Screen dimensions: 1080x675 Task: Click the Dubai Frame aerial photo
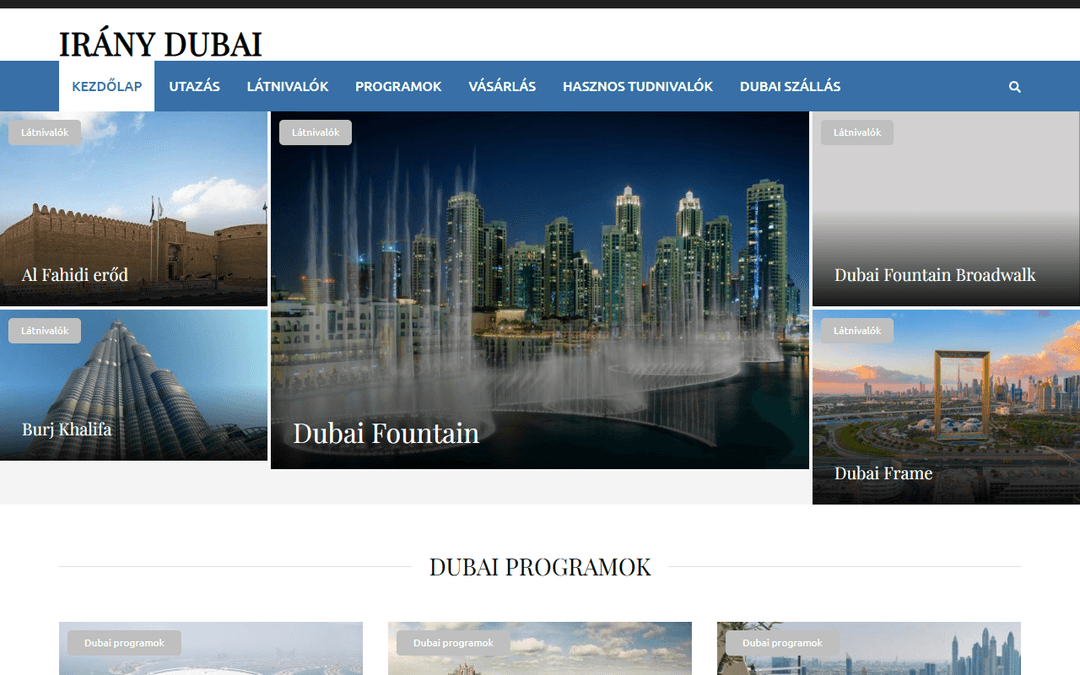[946, 407]
